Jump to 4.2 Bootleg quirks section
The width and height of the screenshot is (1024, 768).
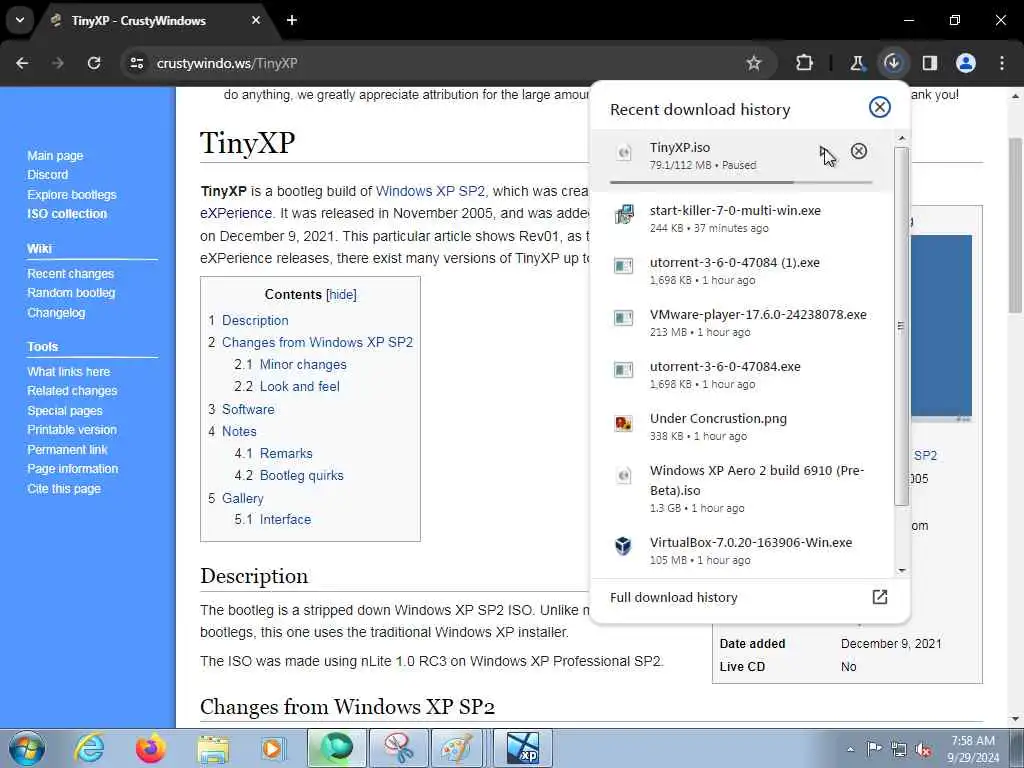click(x=301, y=475)
